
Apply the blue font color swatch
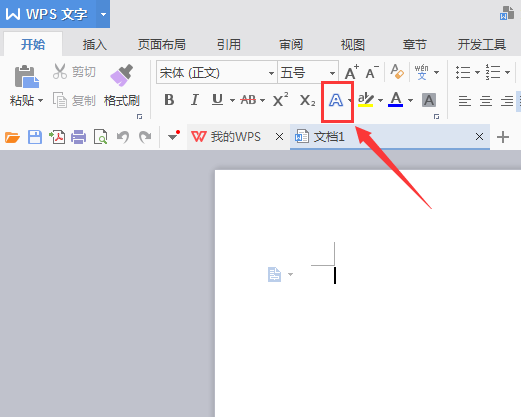(x=396, y=100)
